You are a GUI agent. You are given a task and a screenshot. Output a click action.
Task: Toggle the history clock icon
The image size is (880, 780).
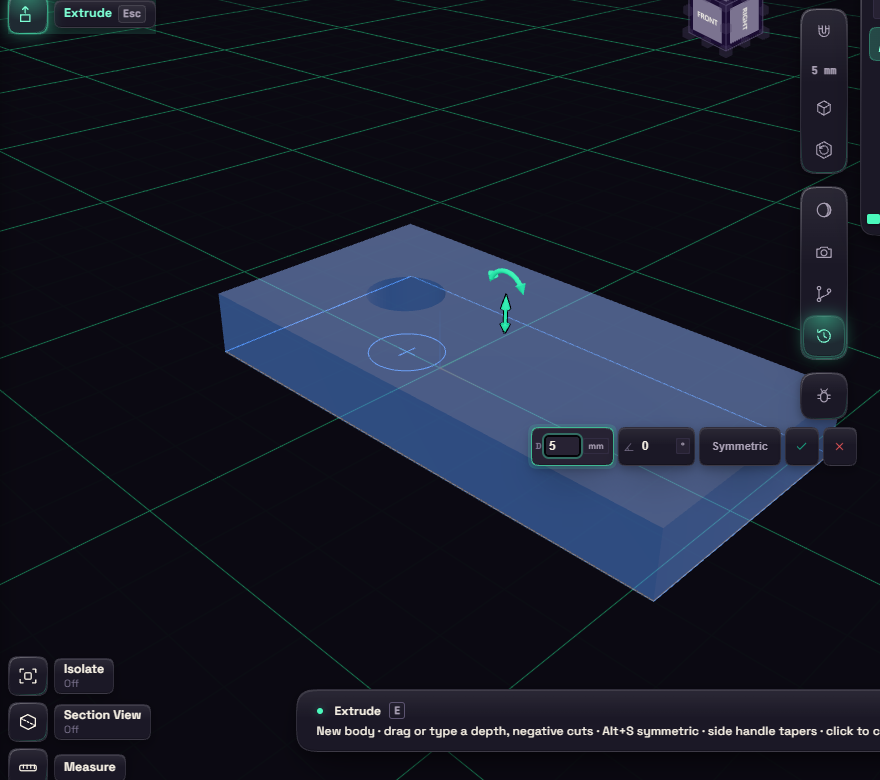click(823, 336)
